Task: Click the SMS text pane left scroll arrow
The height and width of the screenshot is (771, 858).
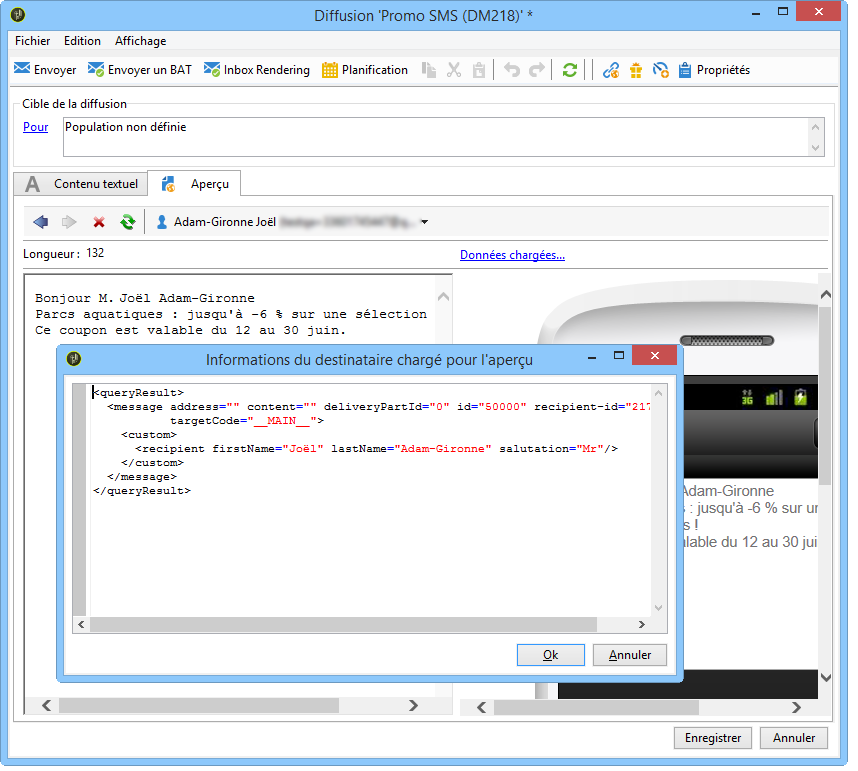Action: click(47, 706)
